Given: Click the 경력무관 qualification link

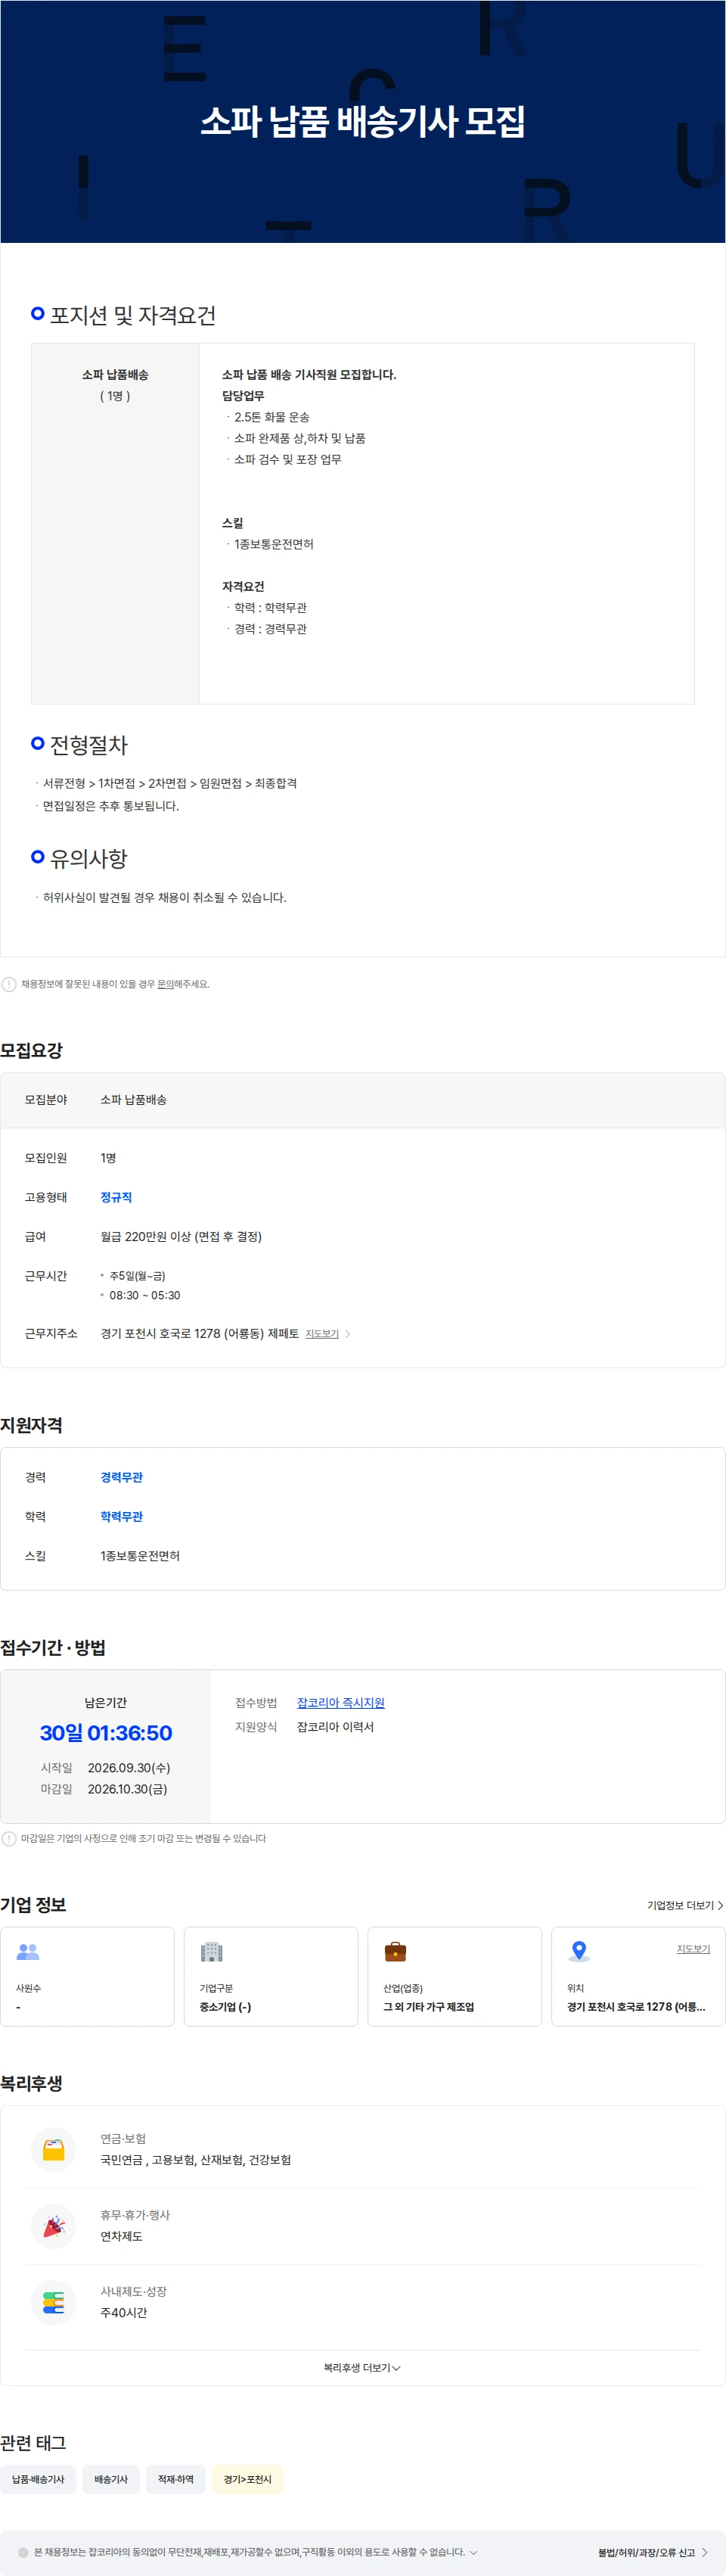Looking at the screenshot, I should 122,1477.
